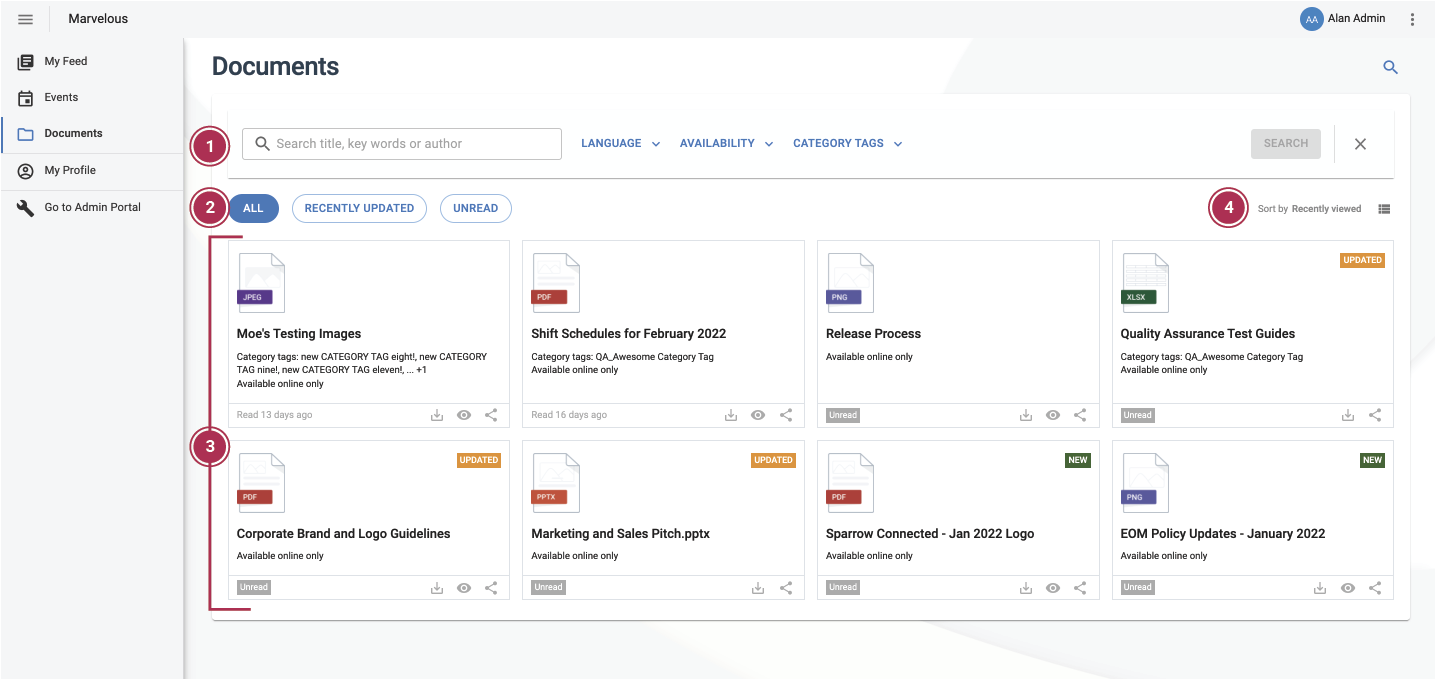Select the ALL filter chip
This screenshot has width=1435, height=679.
point(253,208)
